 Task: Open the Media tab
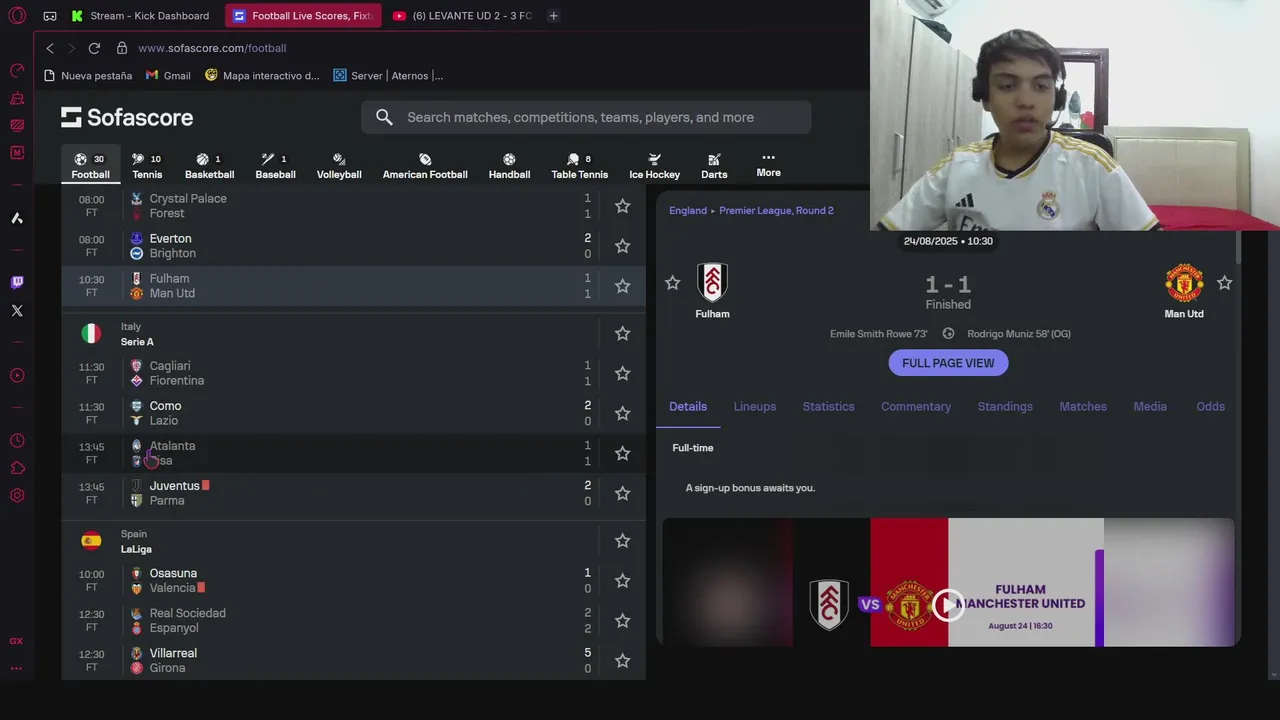pyautogui.click(x=1150, y=406)
